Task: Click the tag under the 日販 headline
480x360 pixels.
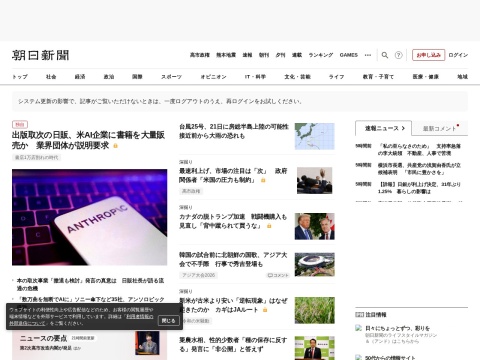Action: [36, 157]
